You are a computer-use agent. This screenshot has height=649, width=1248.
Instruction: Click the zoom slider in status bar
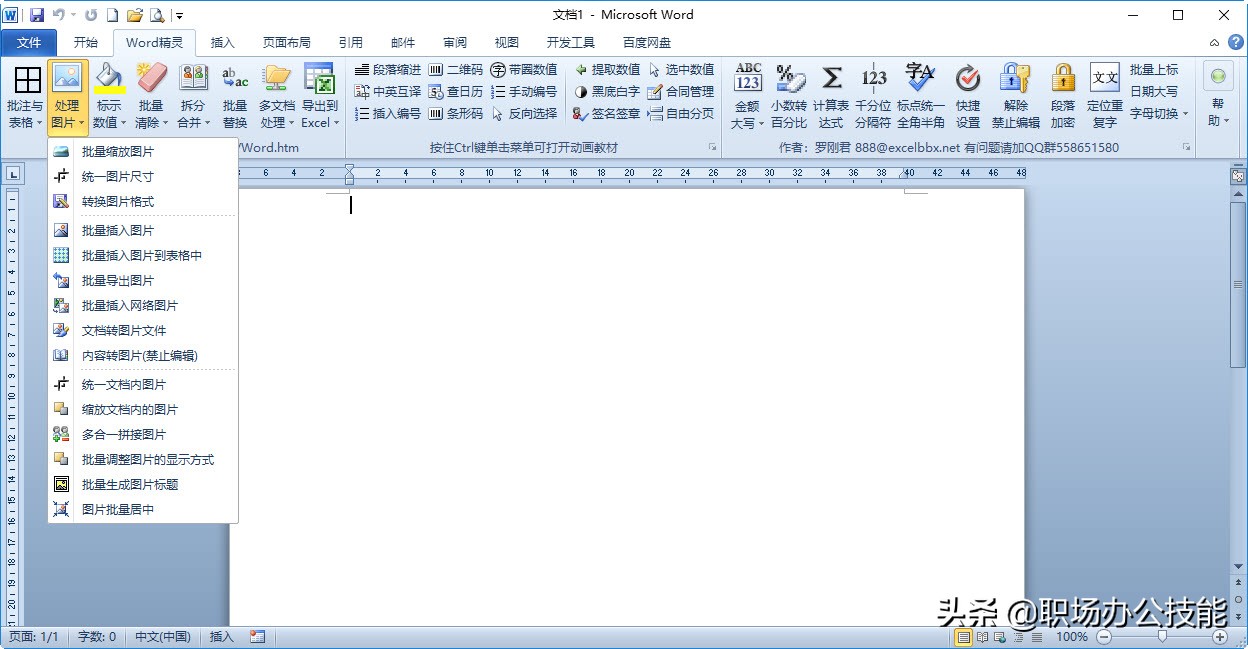(1161, 636)
